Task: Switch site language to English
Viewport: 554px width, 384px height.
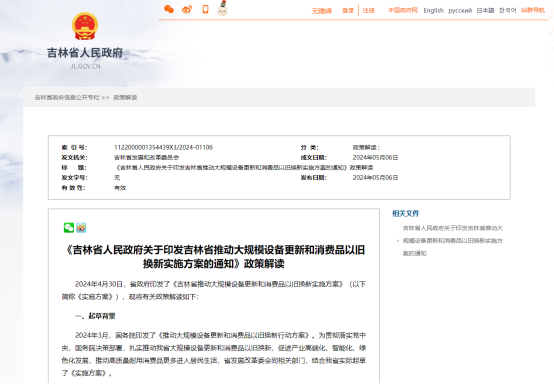Action: point(434,11)
